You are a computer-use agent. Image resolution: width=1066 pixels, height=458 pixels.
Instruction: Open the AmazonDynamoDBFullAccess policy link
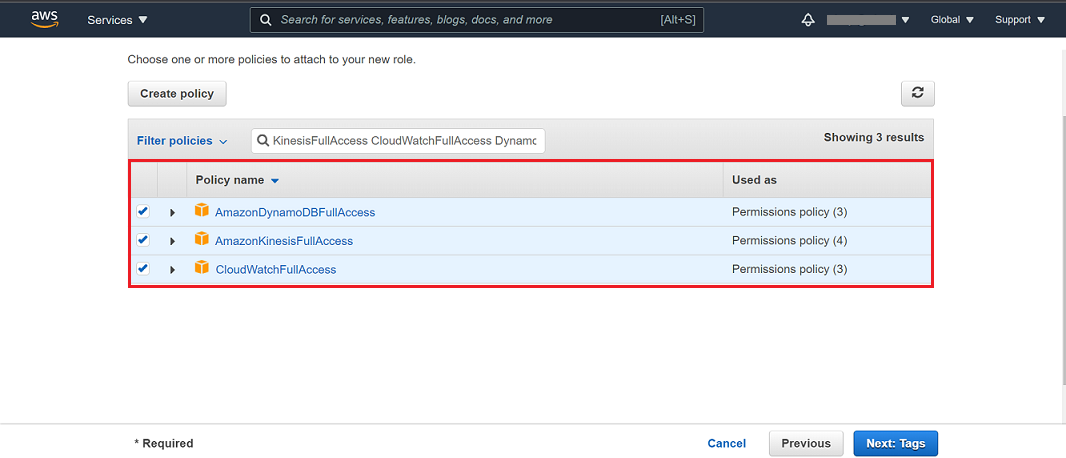point(295,212)
